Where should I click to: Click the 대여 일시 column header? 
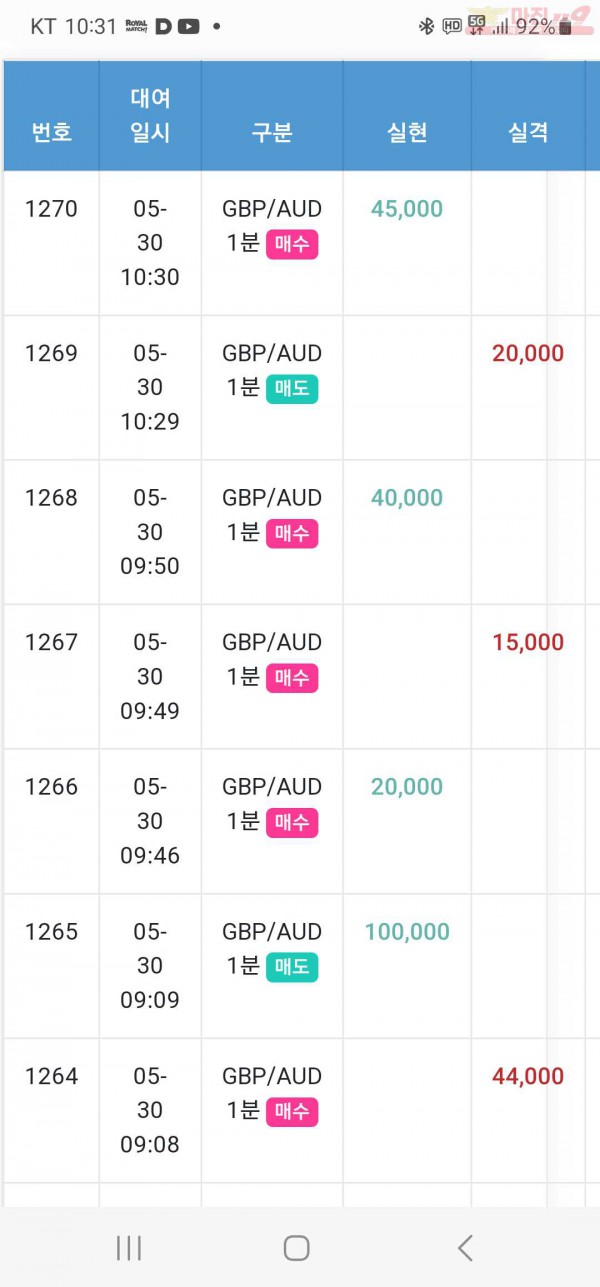(150, 116)
